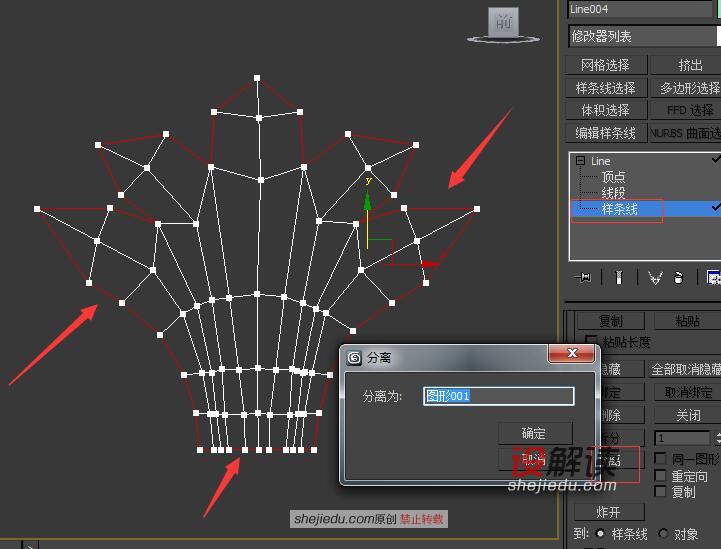
Task: Click the NURBS 曲面选择 button
Action: [686, 133]
